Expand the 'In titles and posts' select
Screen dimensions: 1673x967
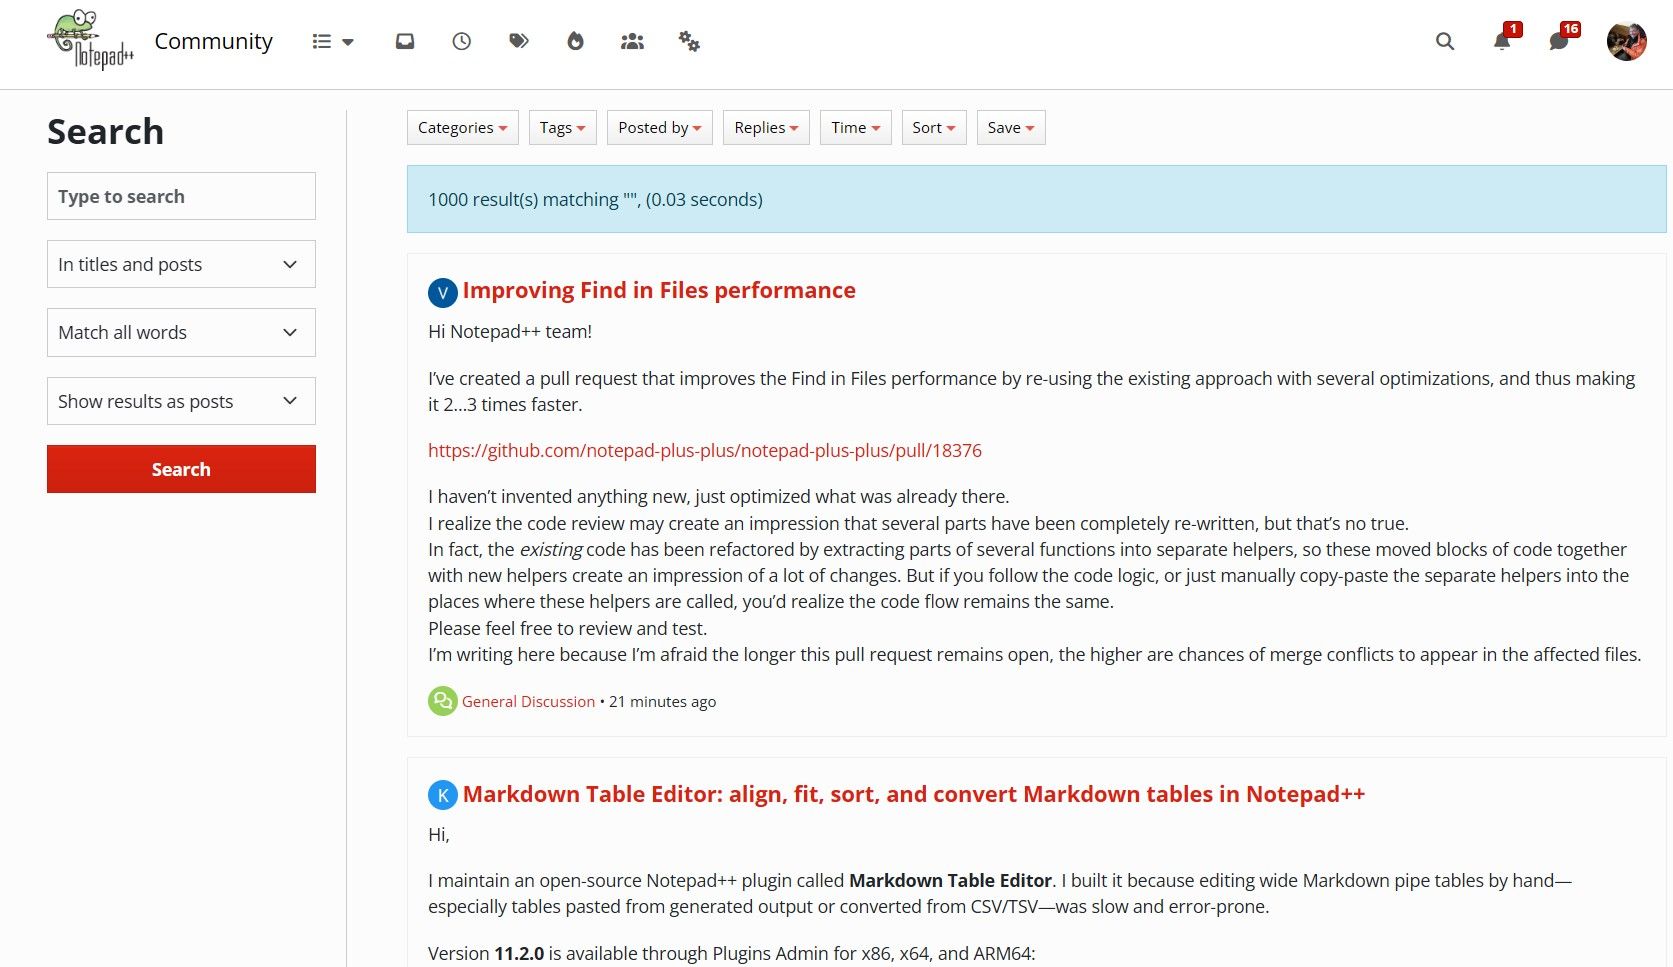pyautogui.click(x=181, y=264)
